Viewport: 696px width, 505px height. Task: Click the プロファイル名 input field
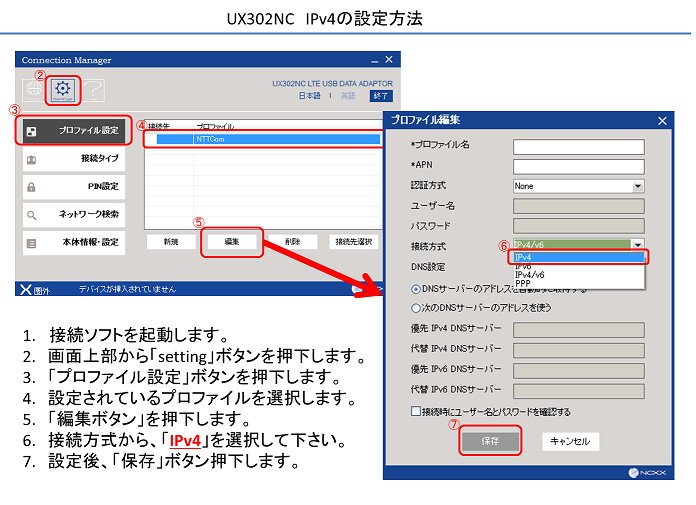(579, 147)
